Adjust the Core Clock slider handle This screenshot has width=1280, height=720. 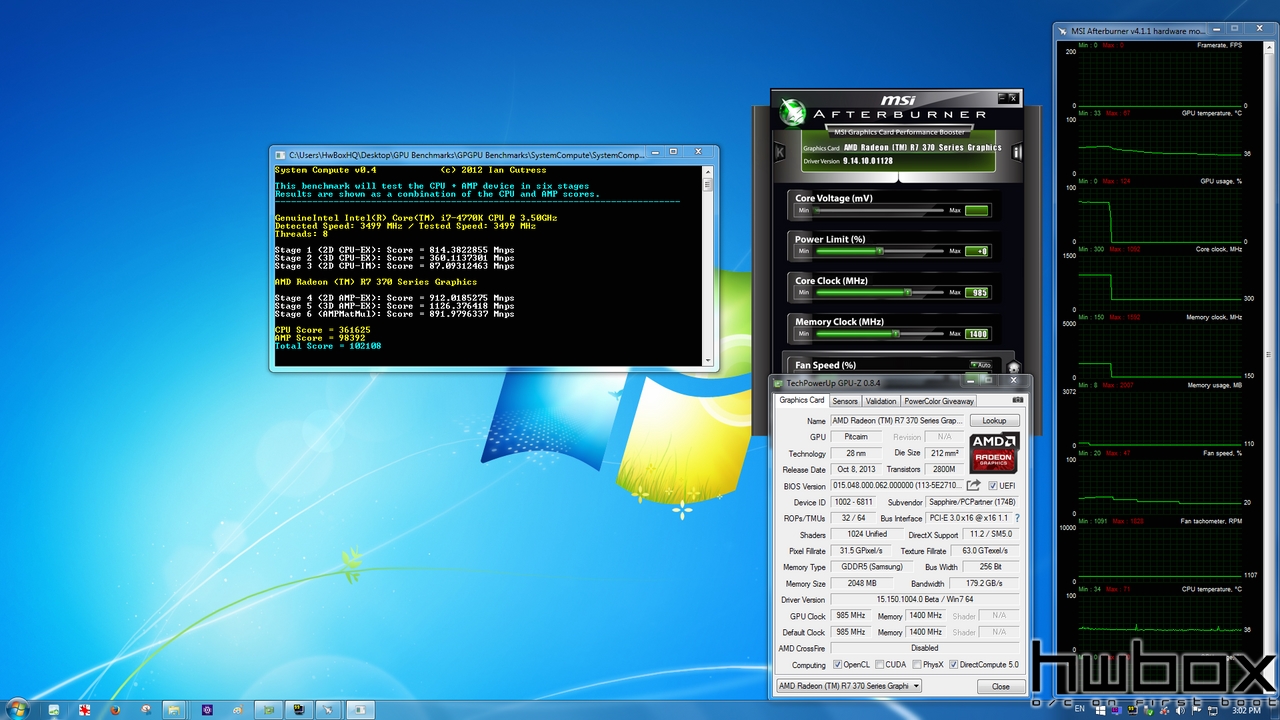(908, 292)
